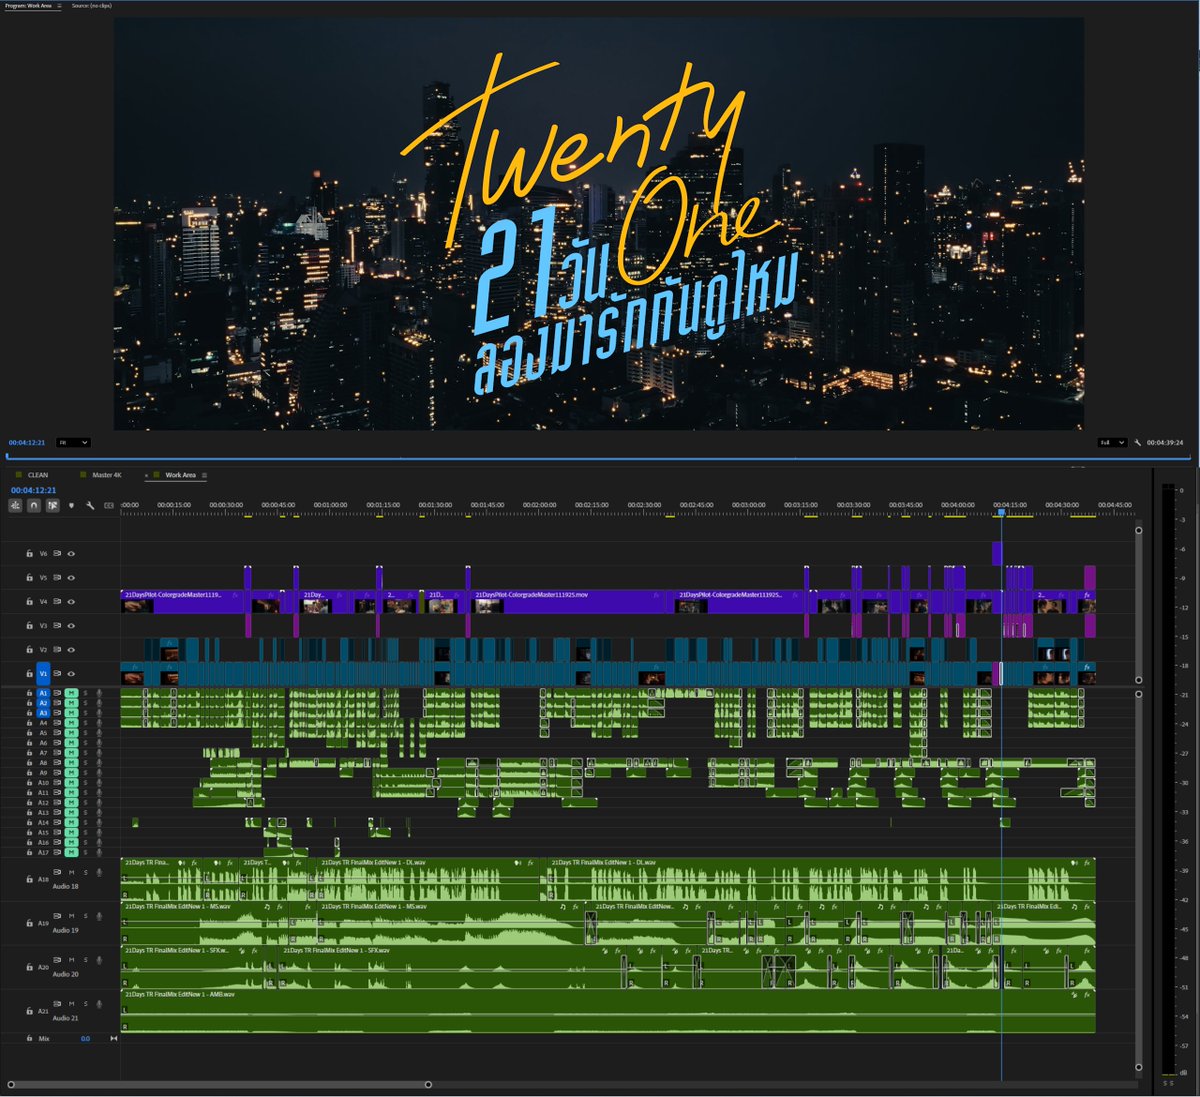Click the audio tracks vertical scrollbar
The image size is (1200, 1097).
pos(1138,880)
